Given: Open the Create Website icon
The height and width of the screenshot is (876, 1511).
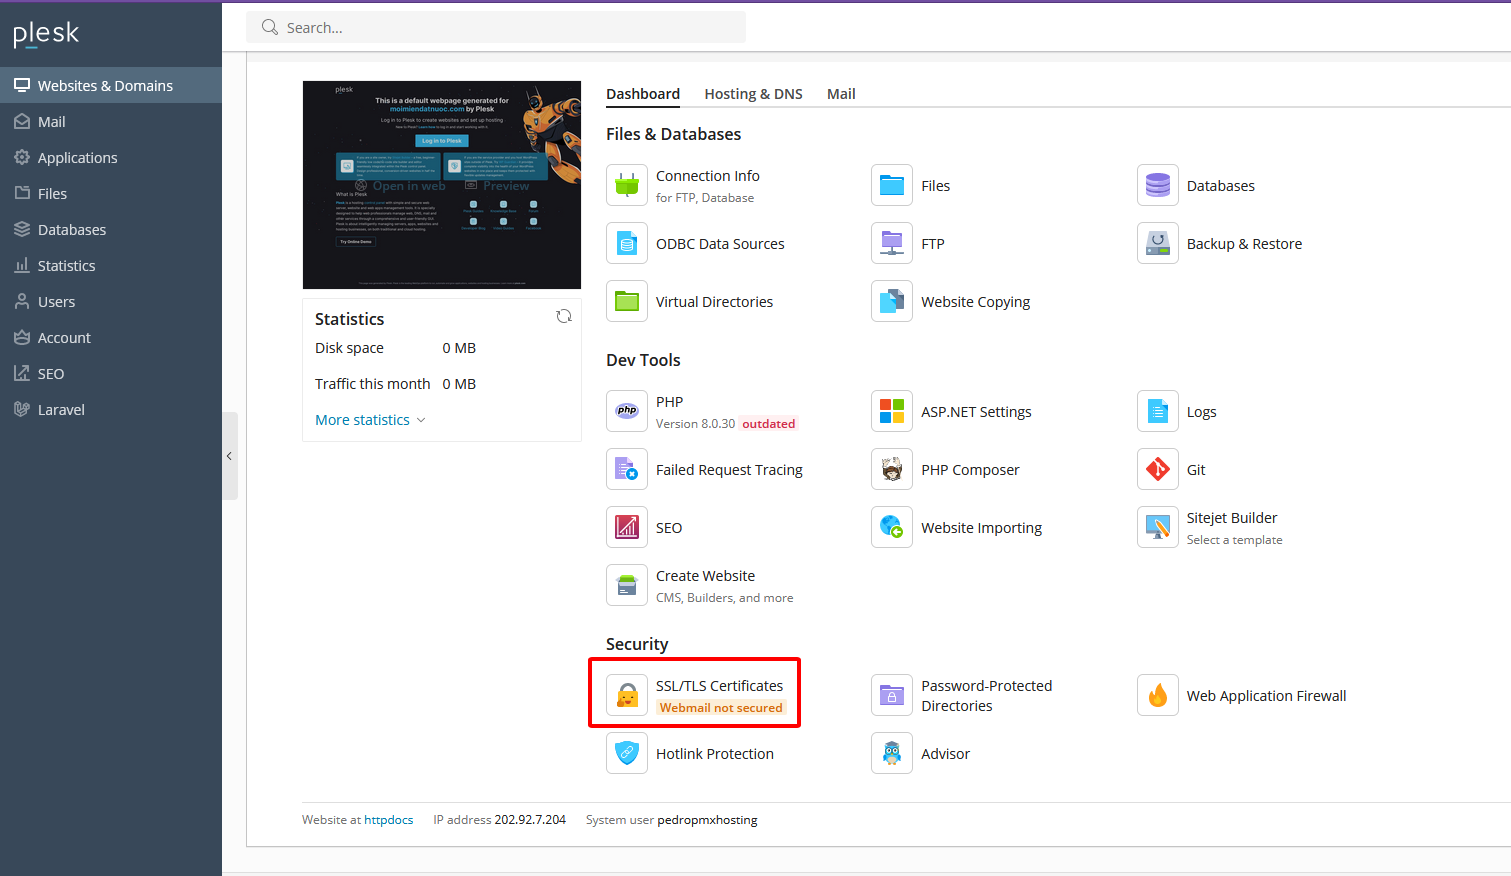Looking at the screenshot, I should 627,585.
